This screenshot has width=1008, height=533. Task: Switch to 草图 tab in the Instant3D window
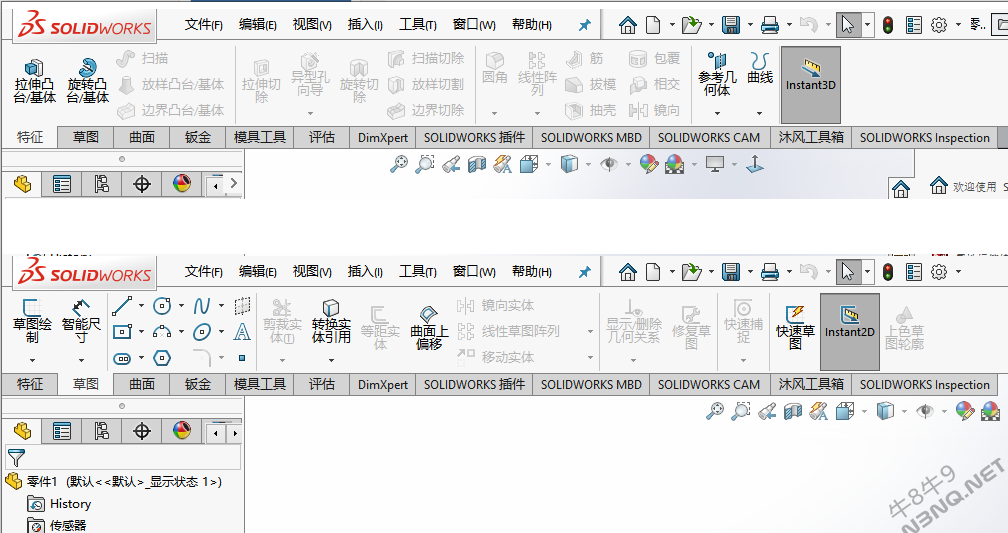pos(86,138)
